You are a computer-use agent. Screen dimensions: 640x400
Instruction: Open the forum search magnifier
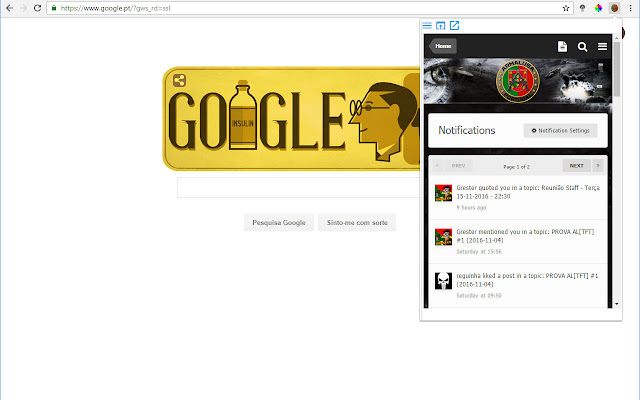tap(582, 47)
